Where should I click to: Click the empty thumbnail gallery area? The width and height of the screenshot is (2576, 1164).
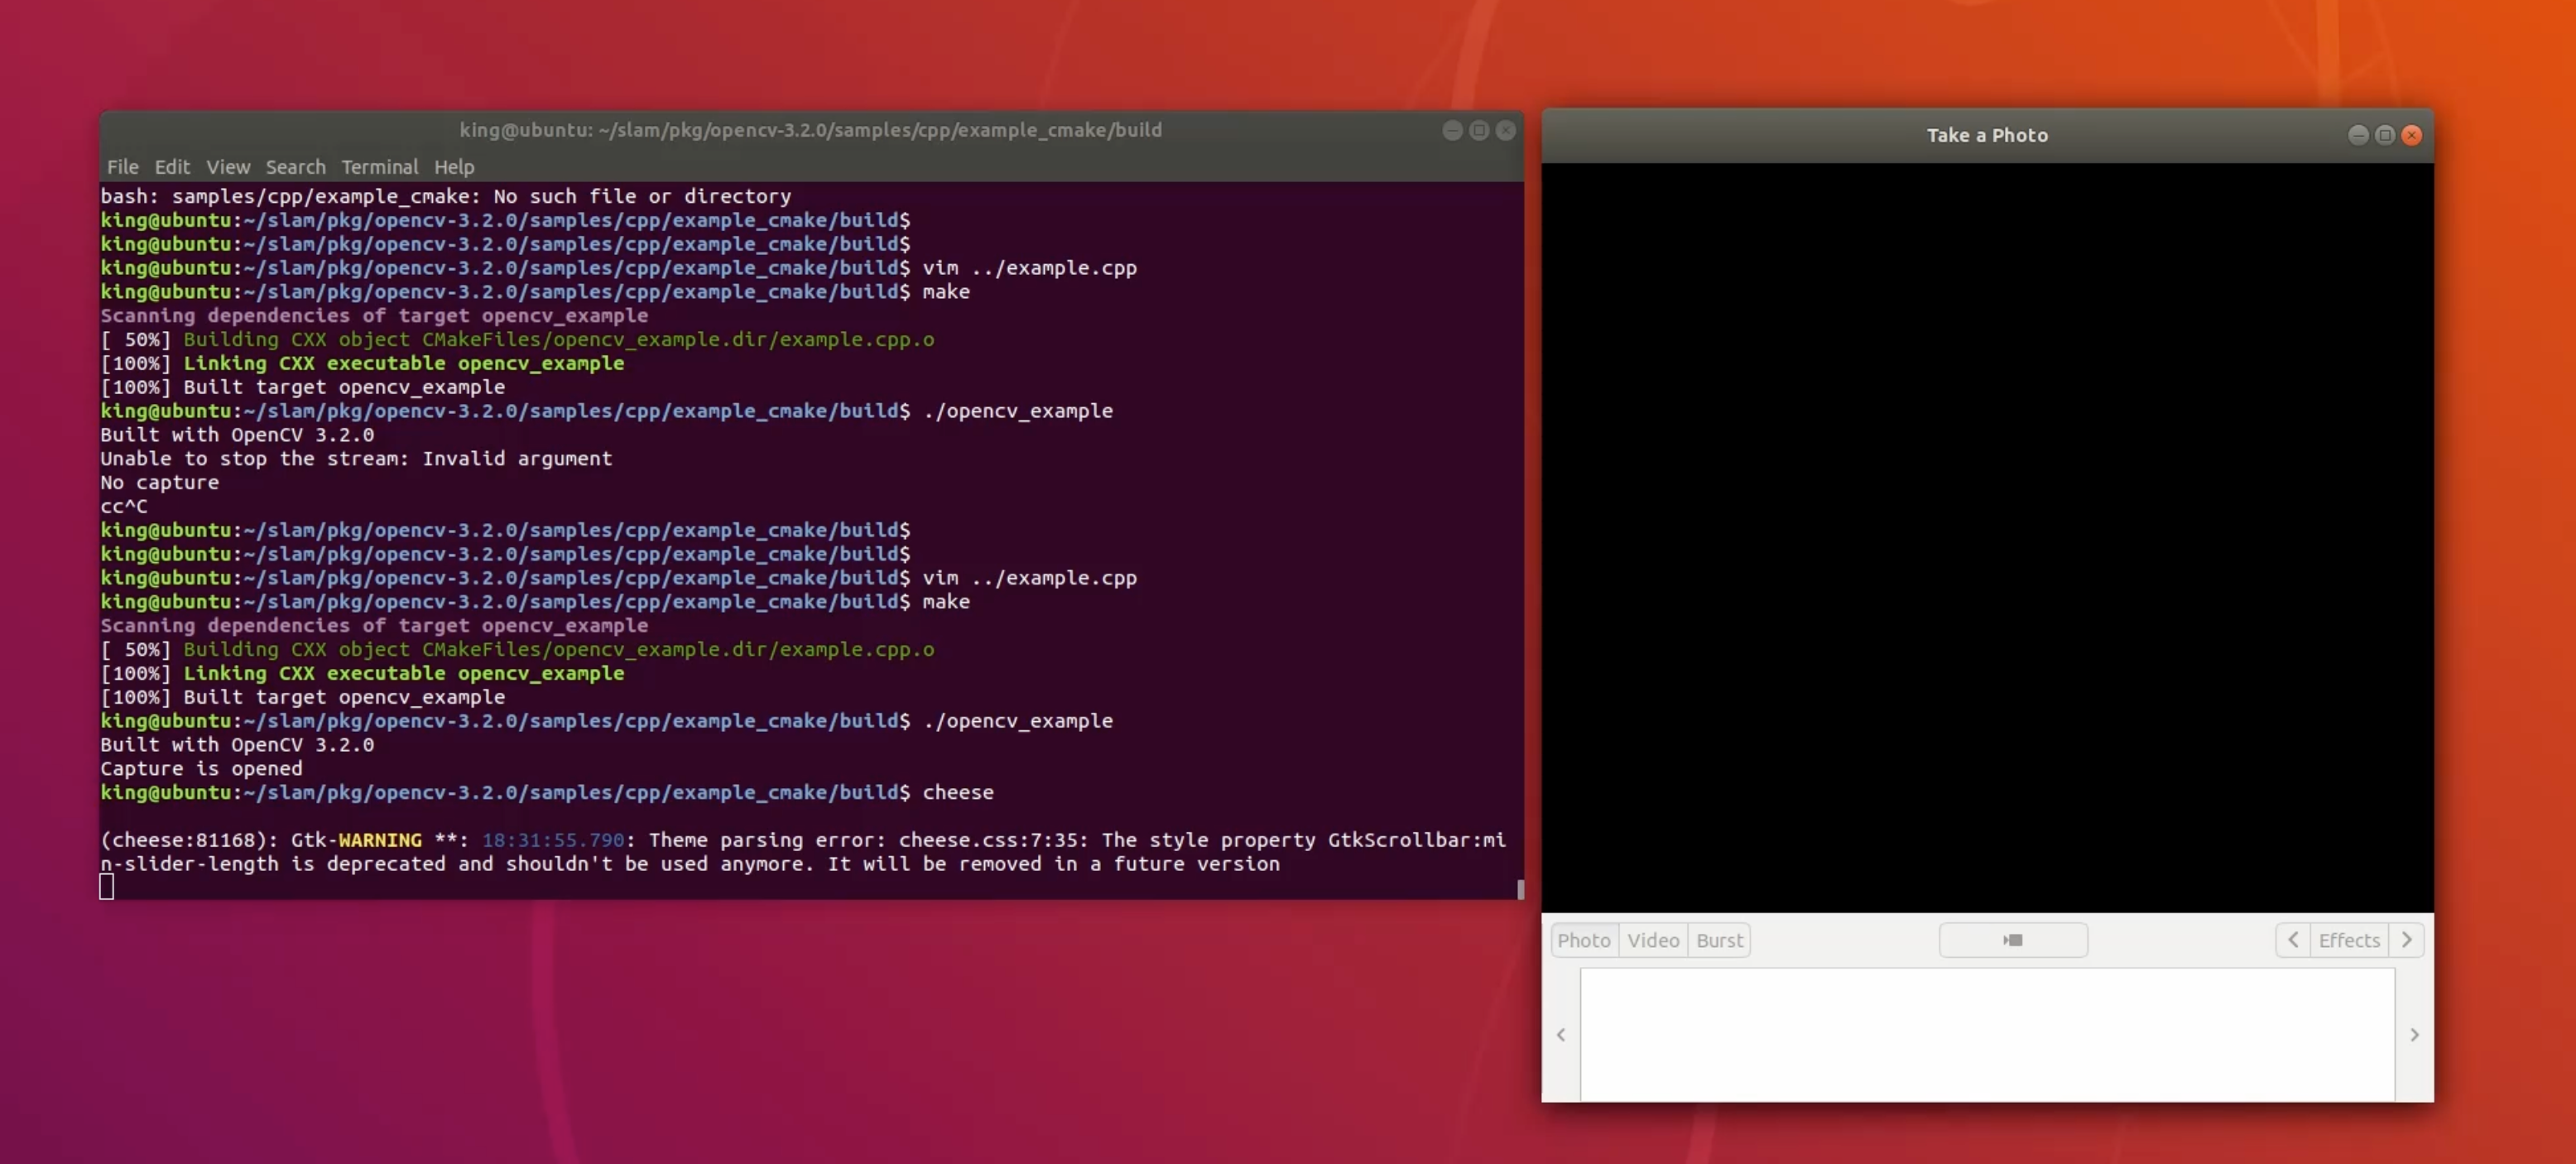[x=1987, y=1034]
